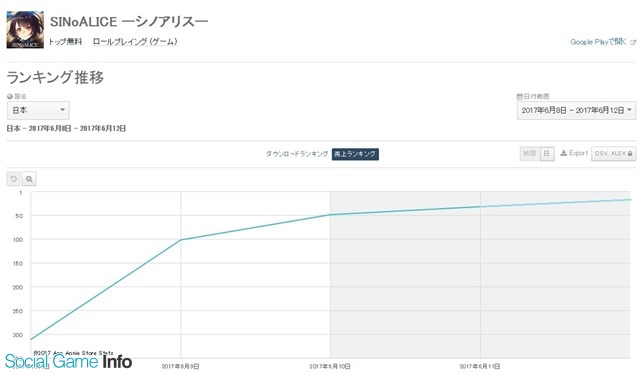Viewport: 640px width, 374px height.
Task: Open the date range dropdown
Action: tap(576, 110)
